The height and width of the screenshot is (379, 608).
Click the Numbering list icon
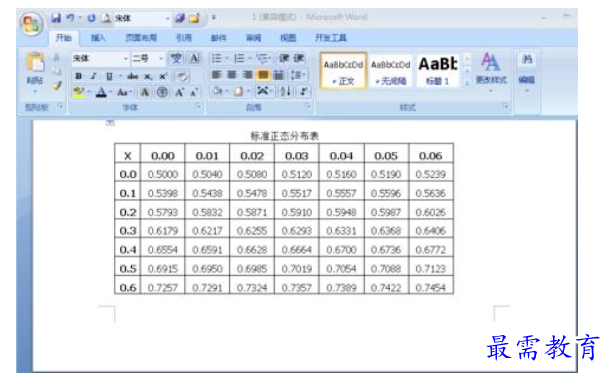(x=239, y=58)
